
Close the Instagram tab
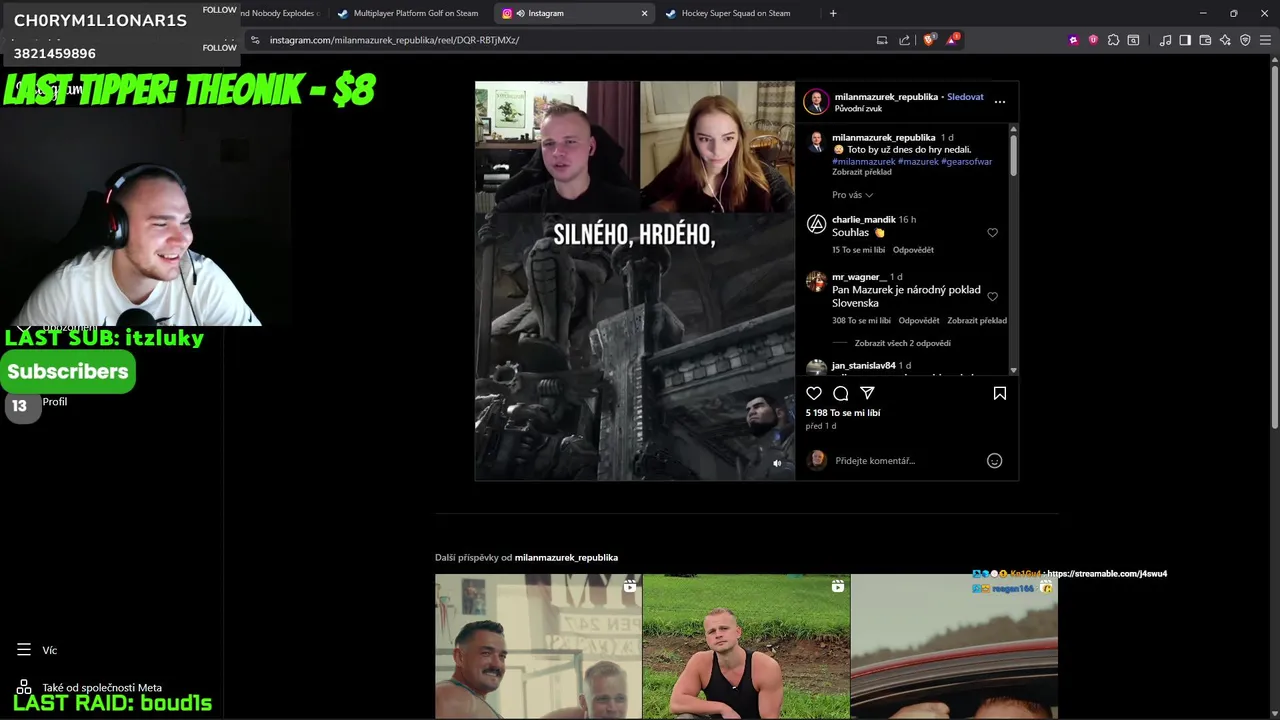[x=644, y=13]
